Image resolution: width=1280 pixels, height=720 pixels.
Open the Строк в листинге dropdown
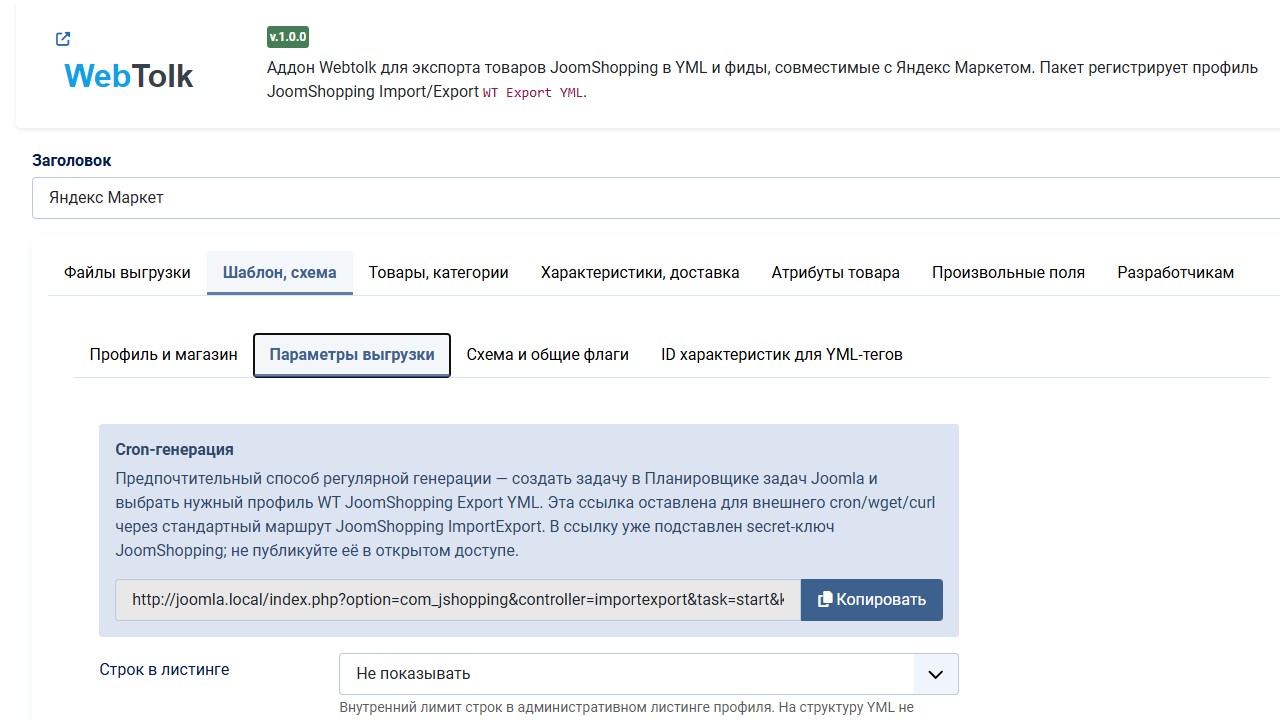click(x=649, y=674)
